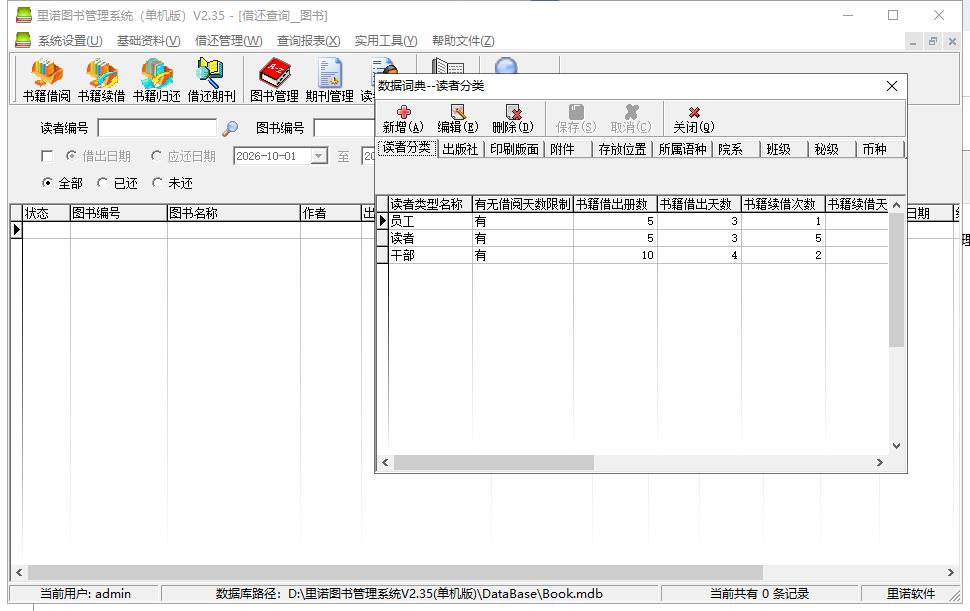The width and height of the screenshot is (970, 611).
Task: Open the 2026-10-01 date dropdown
Action: 319,156
